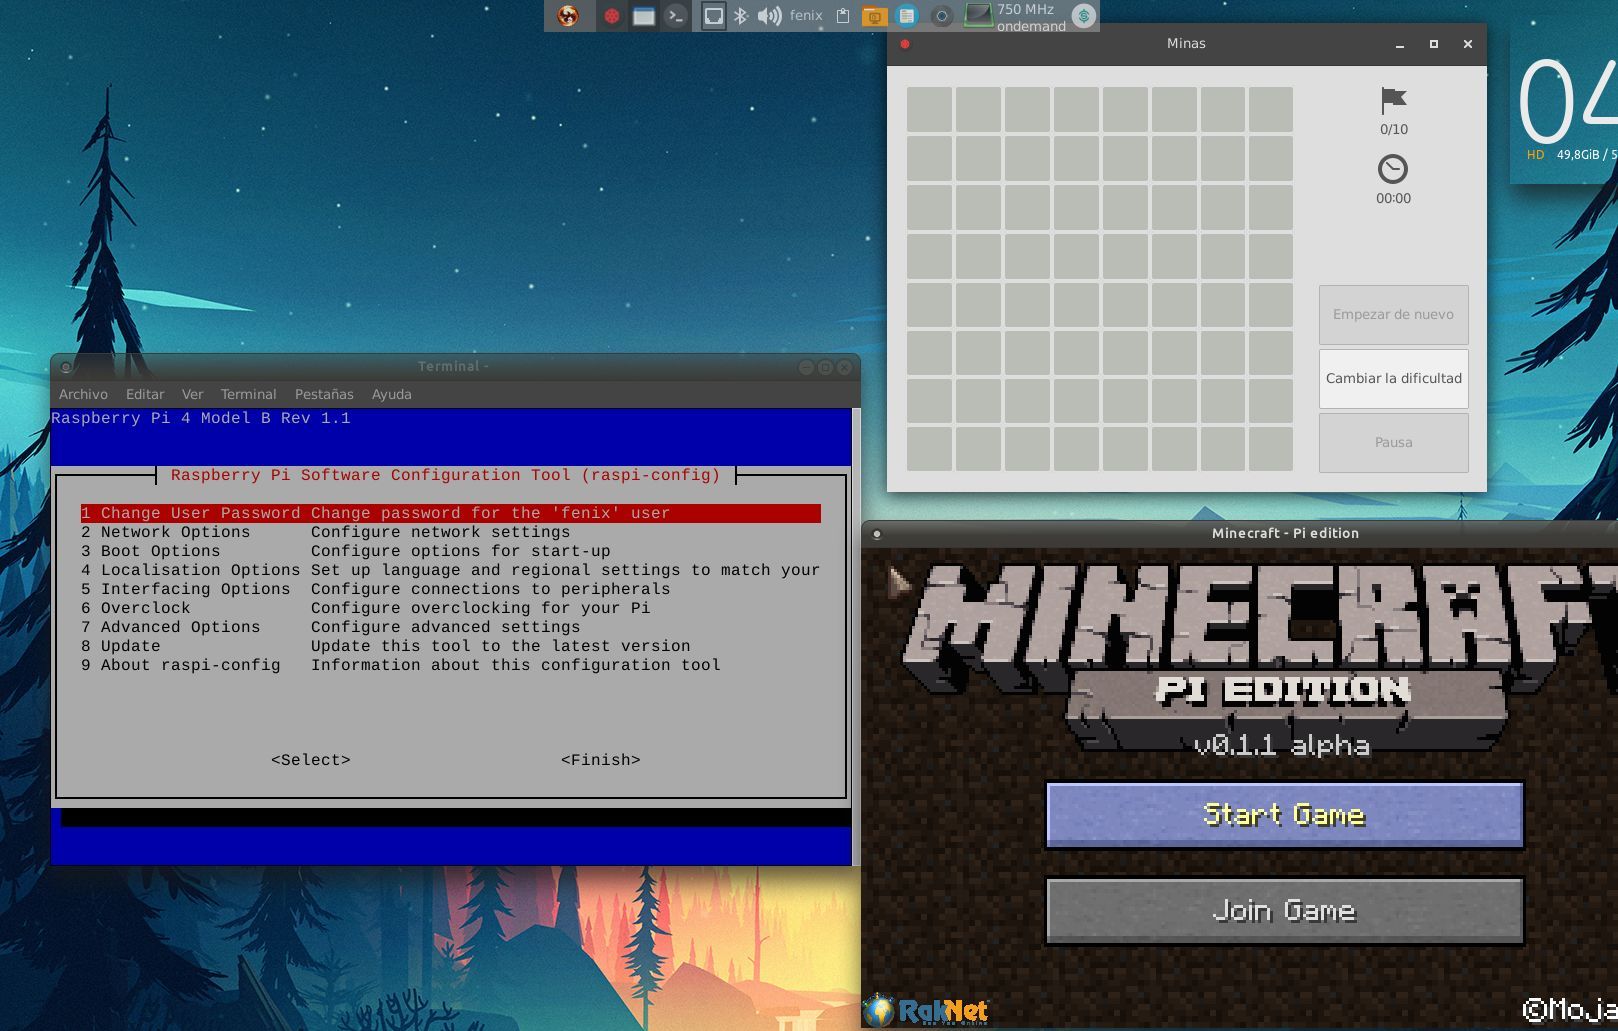Open the wired network icon in panel
Image resolution: width=1618 pixels, height=1031 pixels.
click(713, 16)
